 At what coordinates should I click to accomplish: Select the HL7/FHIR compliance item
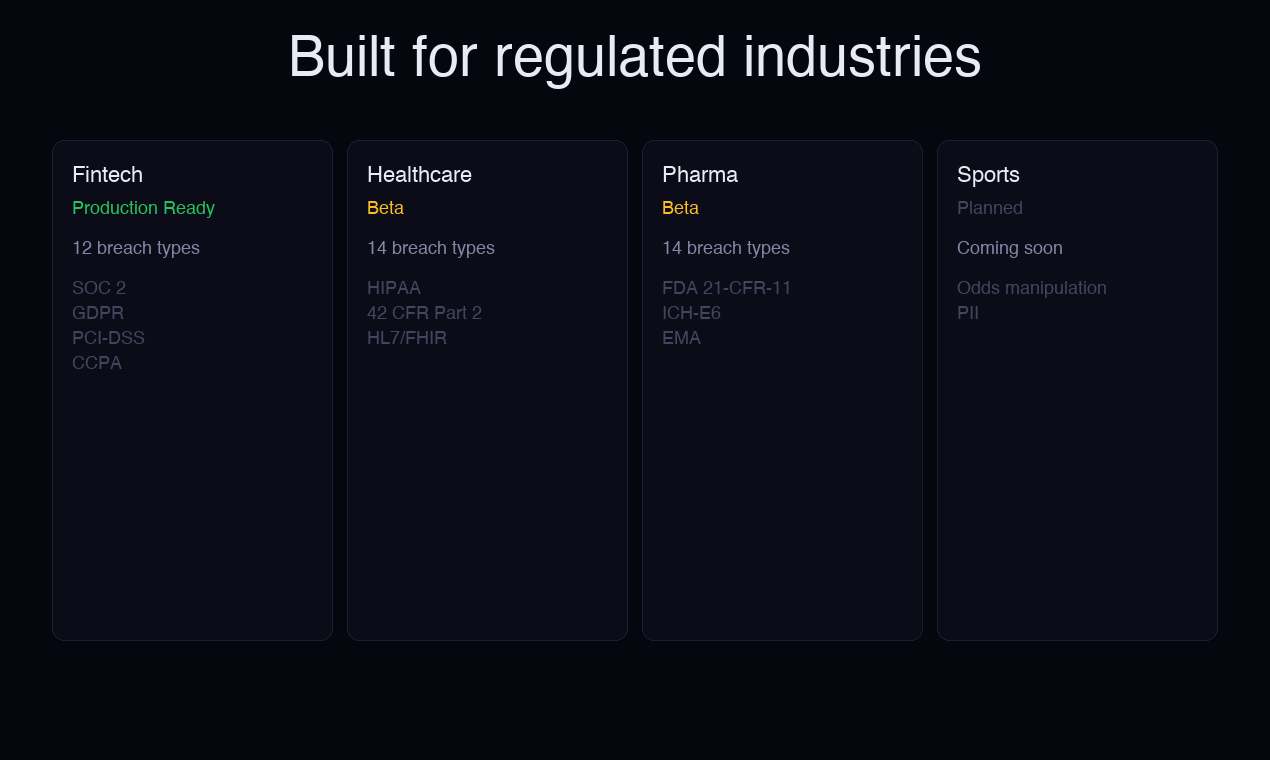point(407,338)
